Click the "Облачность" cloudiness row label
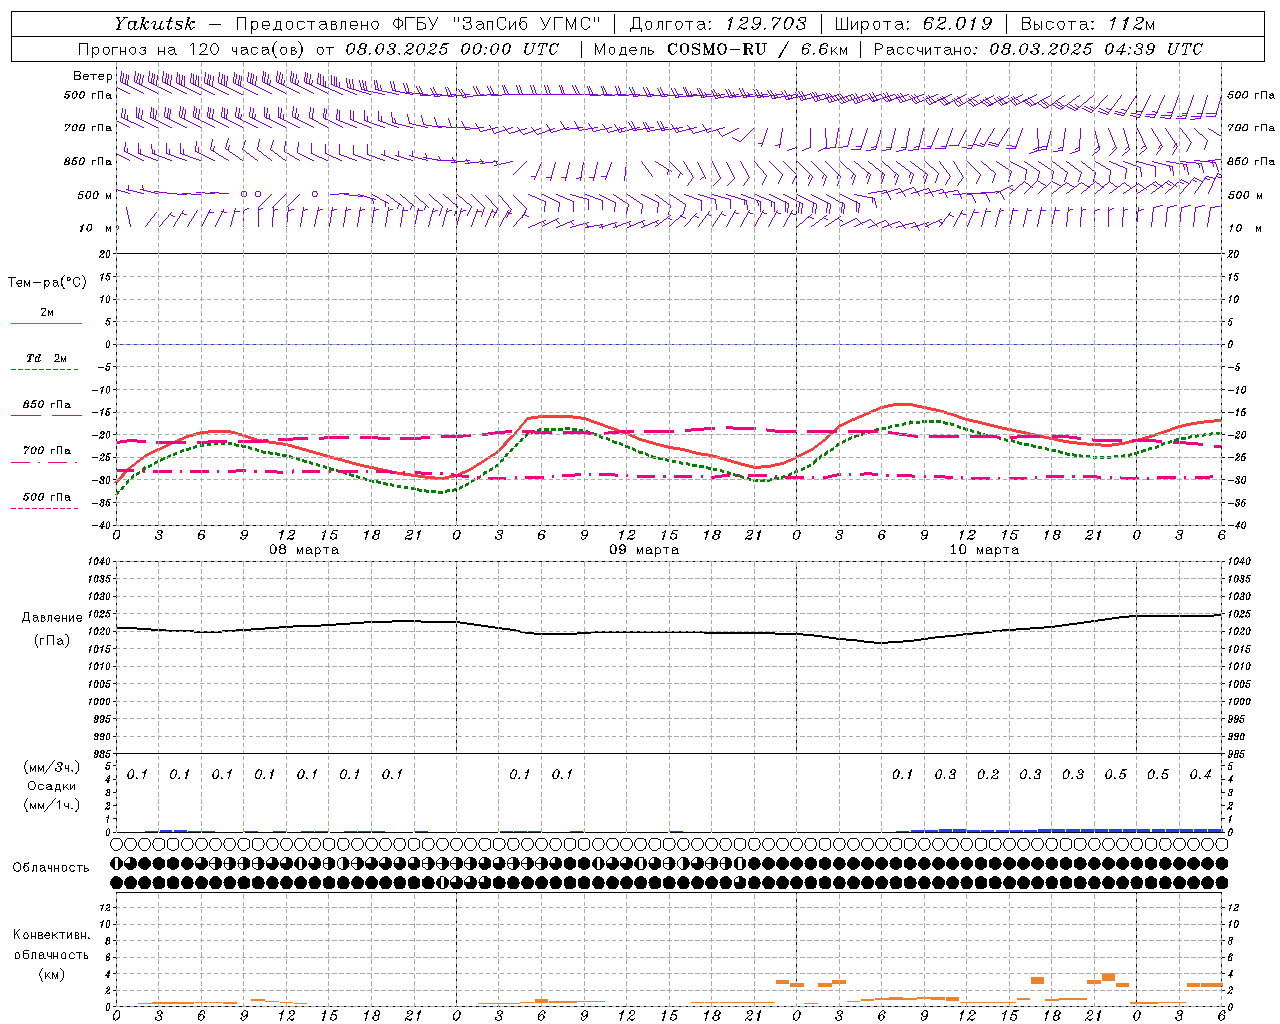This screenshot has height=1024, width=1280. pos(51,868)
